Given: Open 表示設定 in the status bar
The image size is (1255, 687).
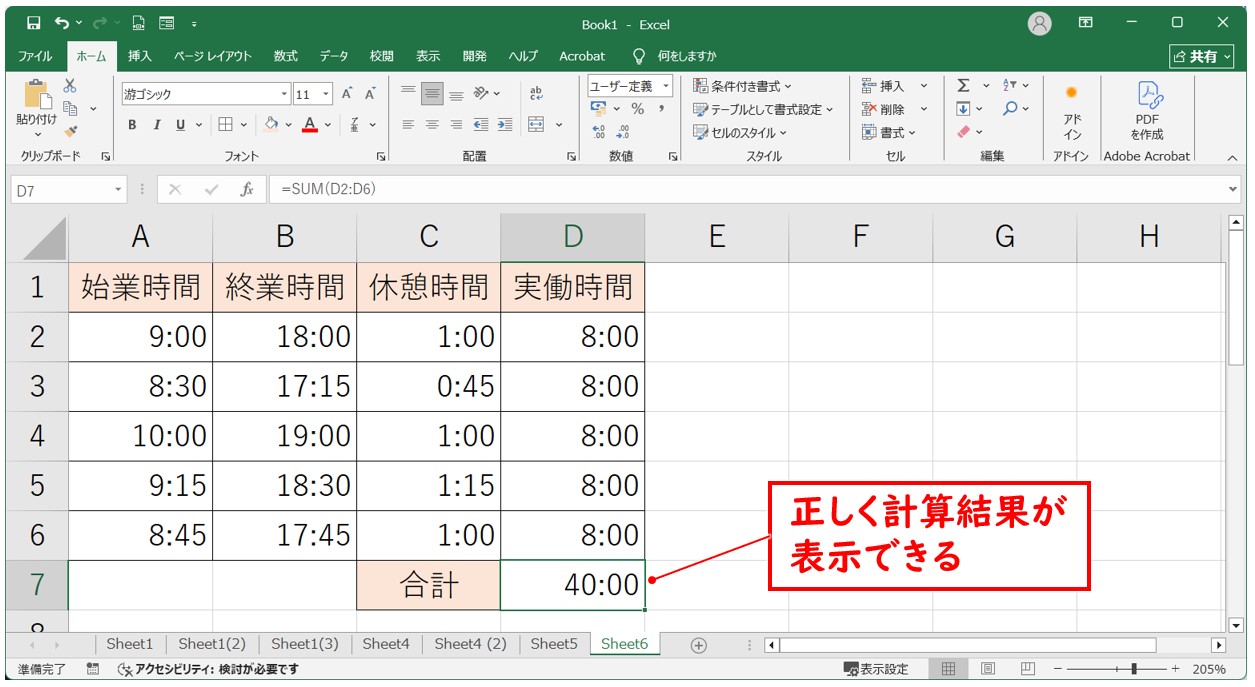Looking at the screenshot, I should click(876, 669).
